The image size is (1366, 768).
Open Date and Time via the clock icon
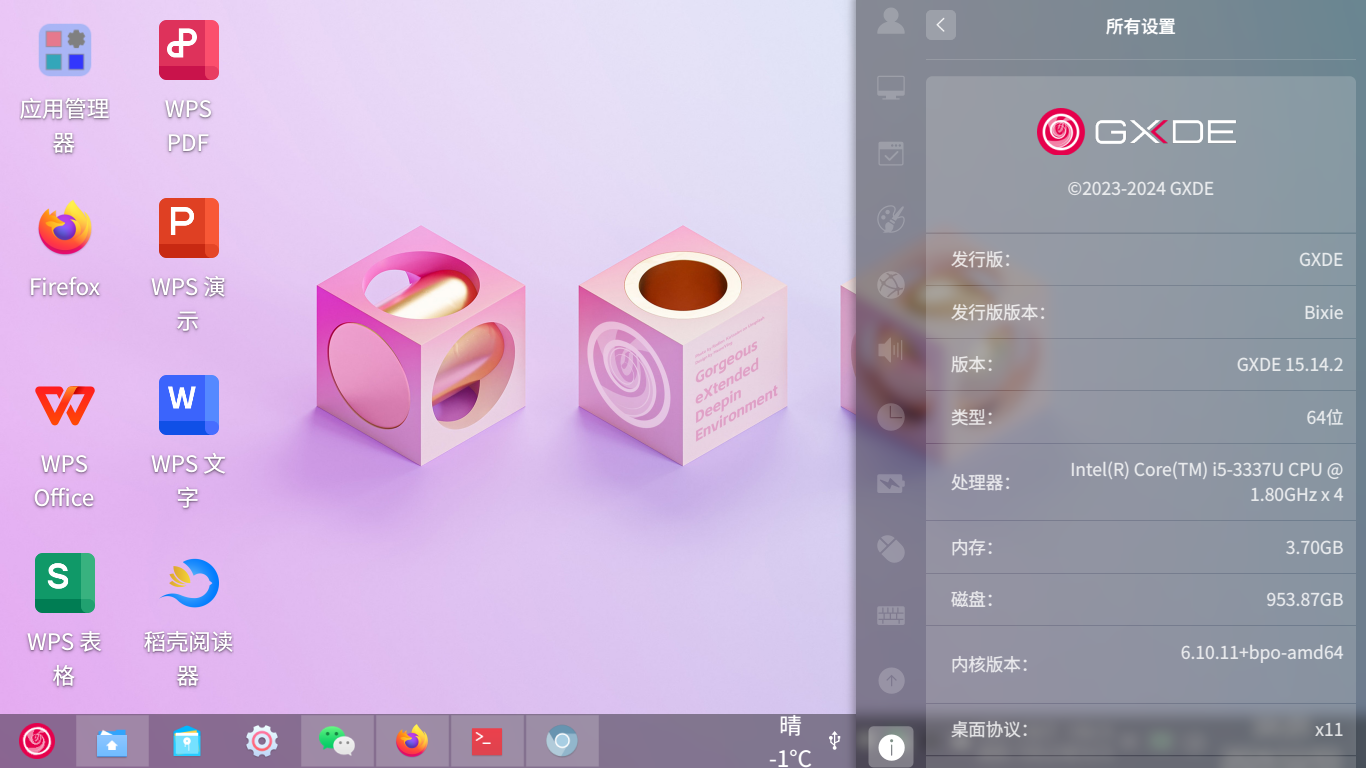[x=891, y=416]
